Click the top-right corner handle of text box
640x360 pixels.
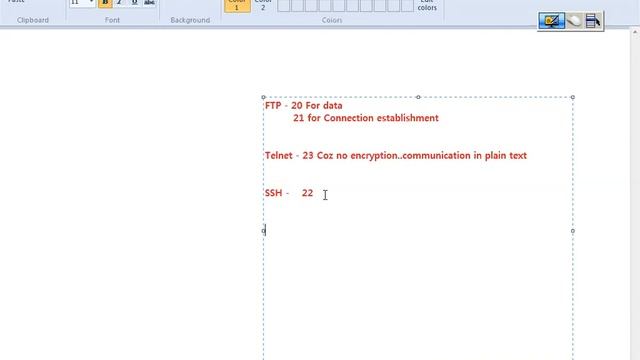573,97
